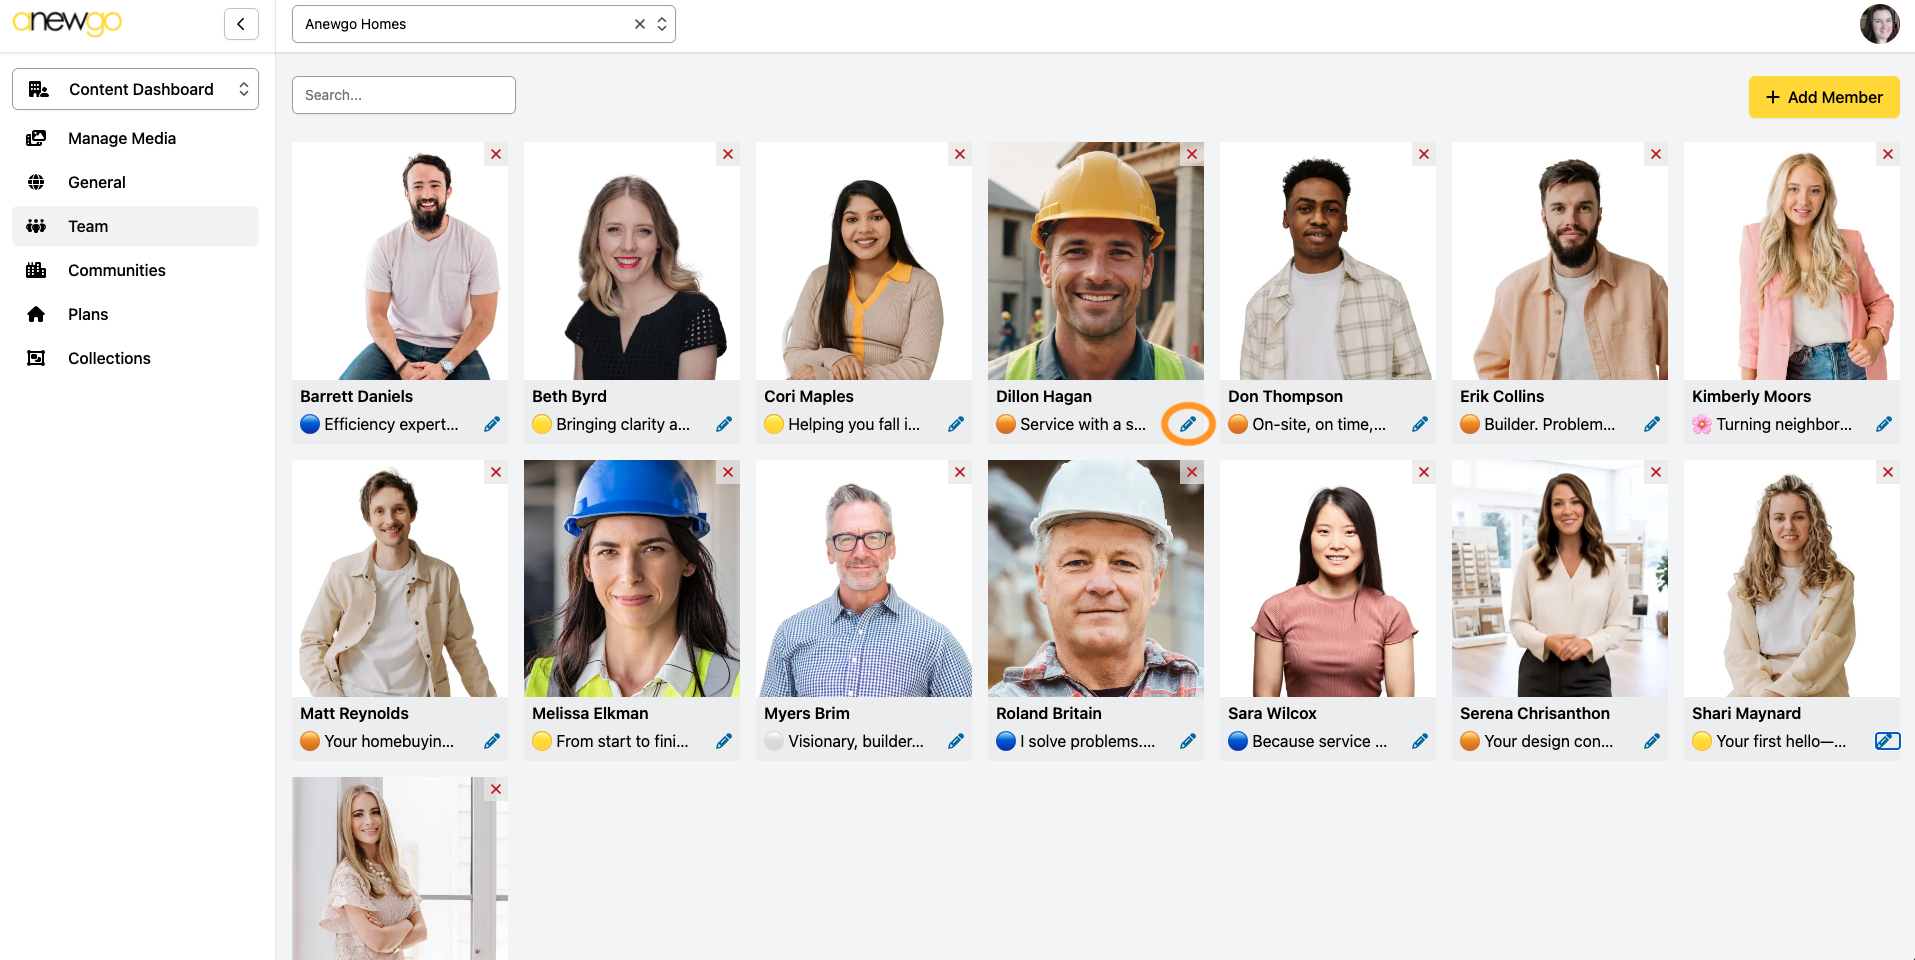The height and width of the screenshot is (960, 1915).
Task: Open Plans section
Action: tap(135, 314)
